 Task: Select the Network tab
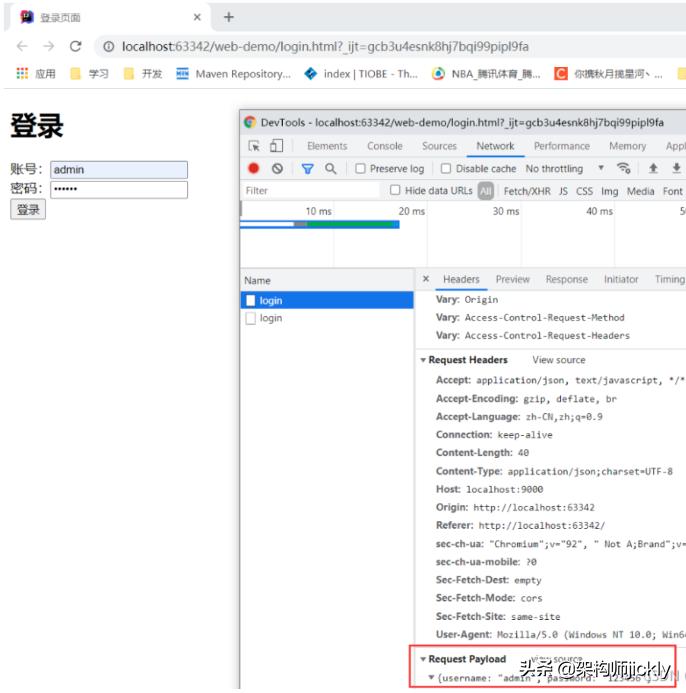pyautogui.click(x=495, y=146)
